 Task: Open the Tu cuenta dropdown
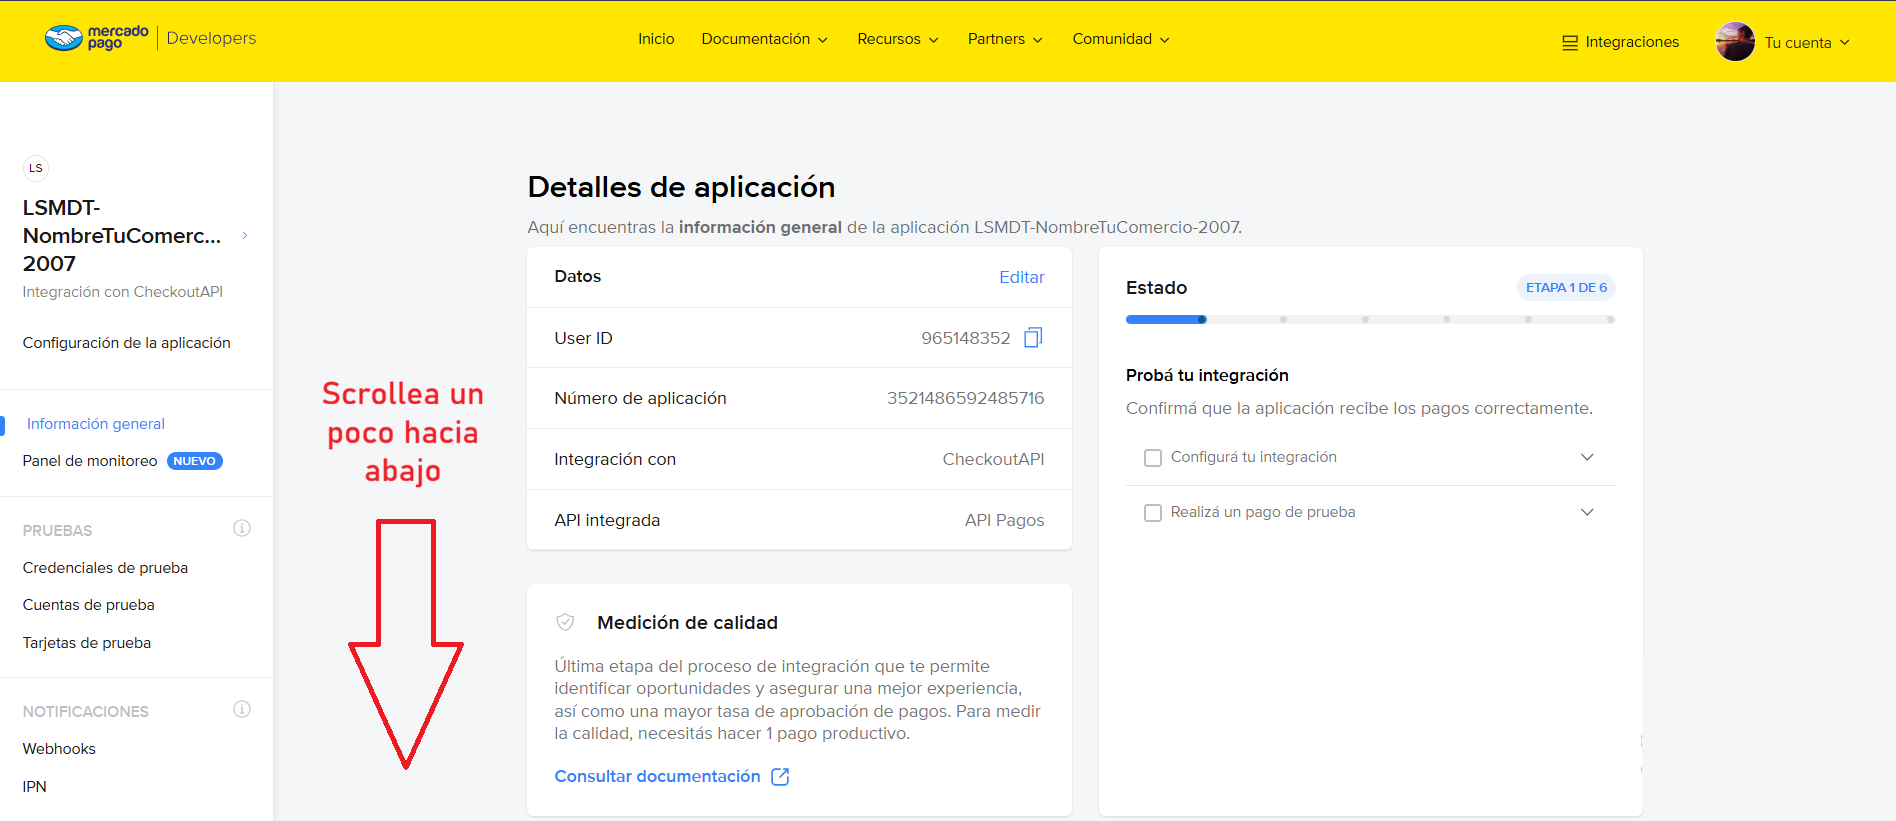[1807, 43]
